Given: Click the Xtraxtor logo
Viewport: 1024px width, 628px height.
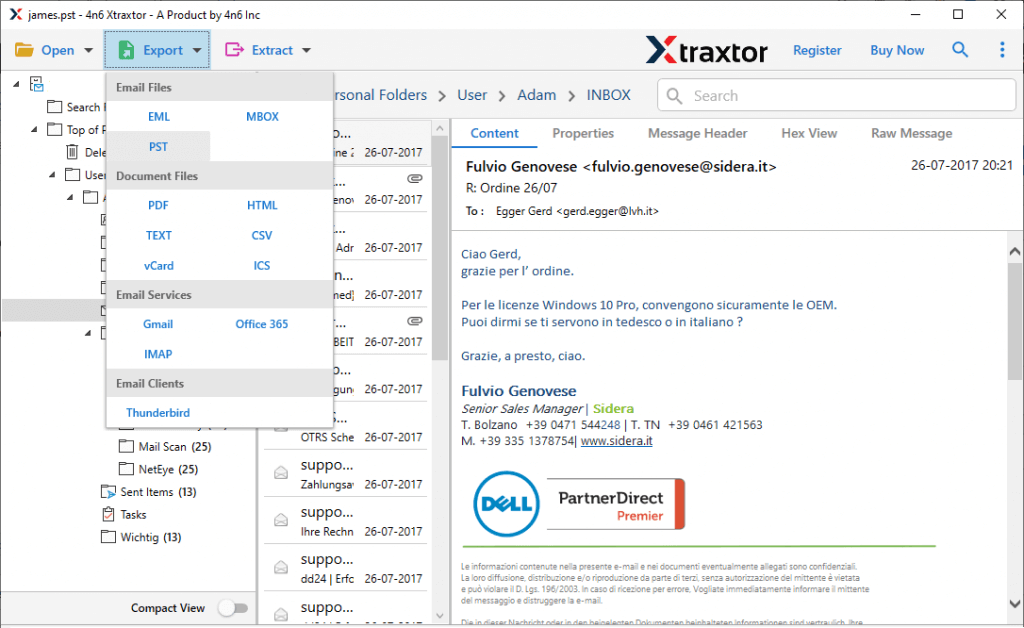Looking at the screenshot, I should pyautogui.click(x=707, y=49).
